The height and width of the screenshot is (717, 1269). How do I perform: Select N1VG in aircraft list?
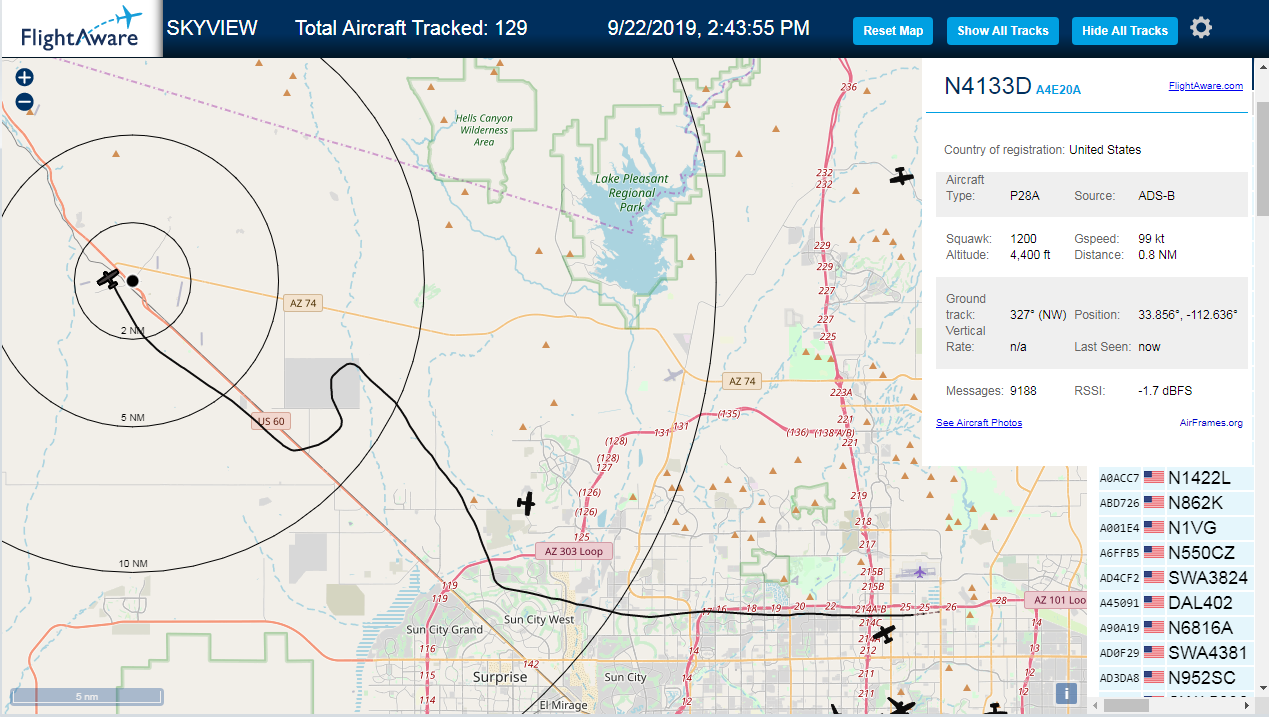(x=1191, y=528)
